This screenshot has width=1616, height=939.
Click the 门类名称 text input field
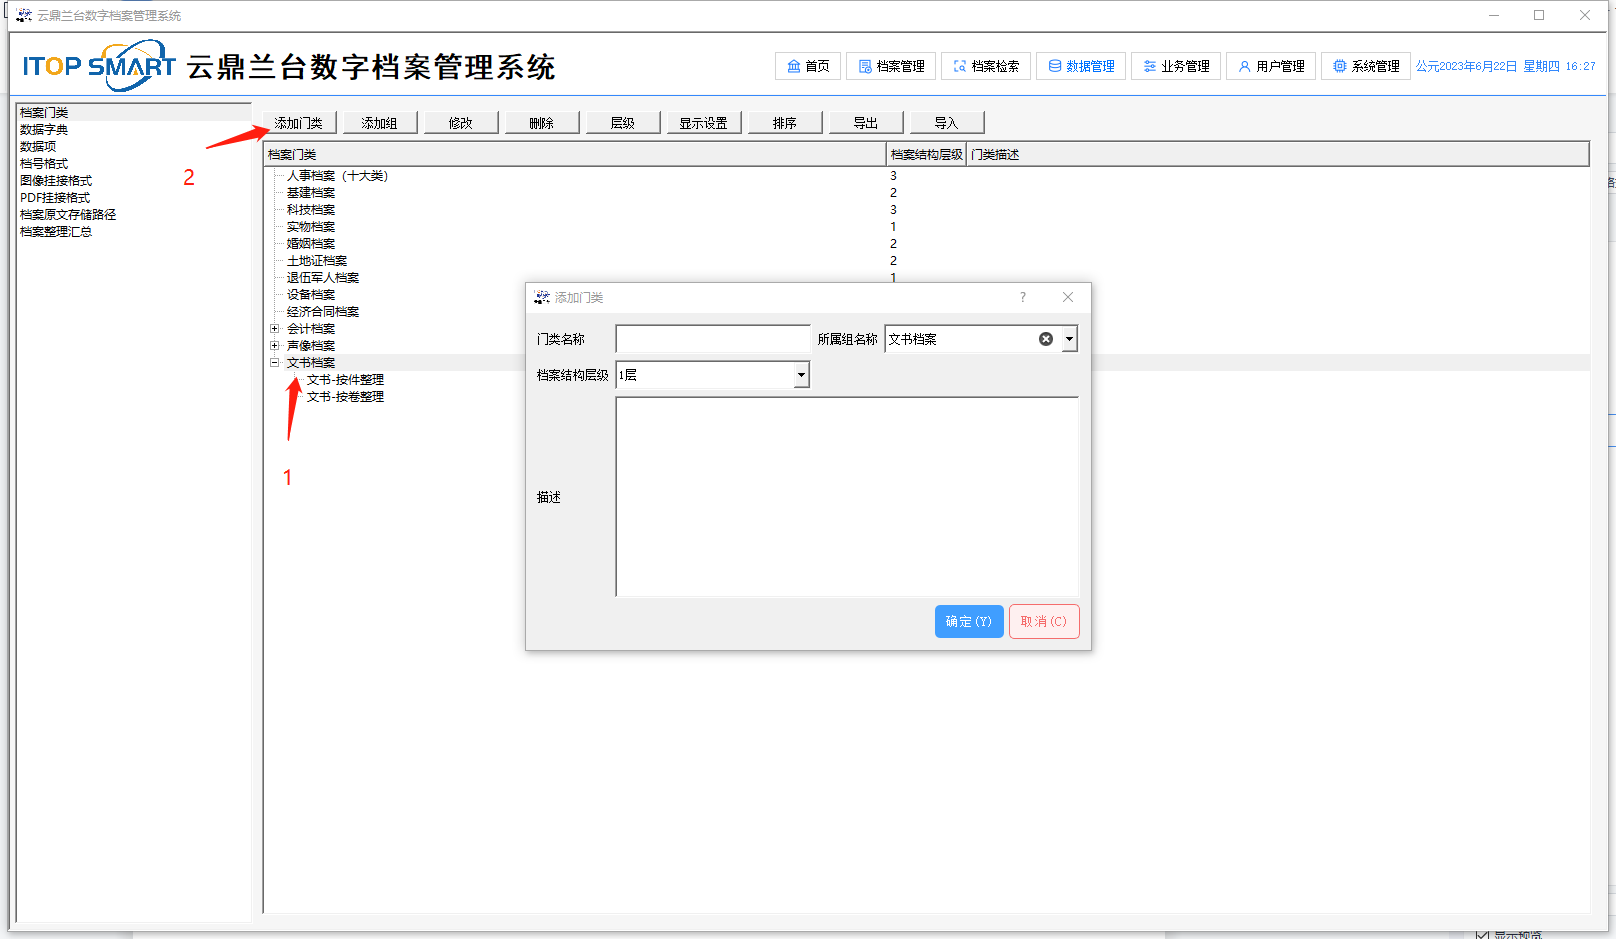click(712, 339)
